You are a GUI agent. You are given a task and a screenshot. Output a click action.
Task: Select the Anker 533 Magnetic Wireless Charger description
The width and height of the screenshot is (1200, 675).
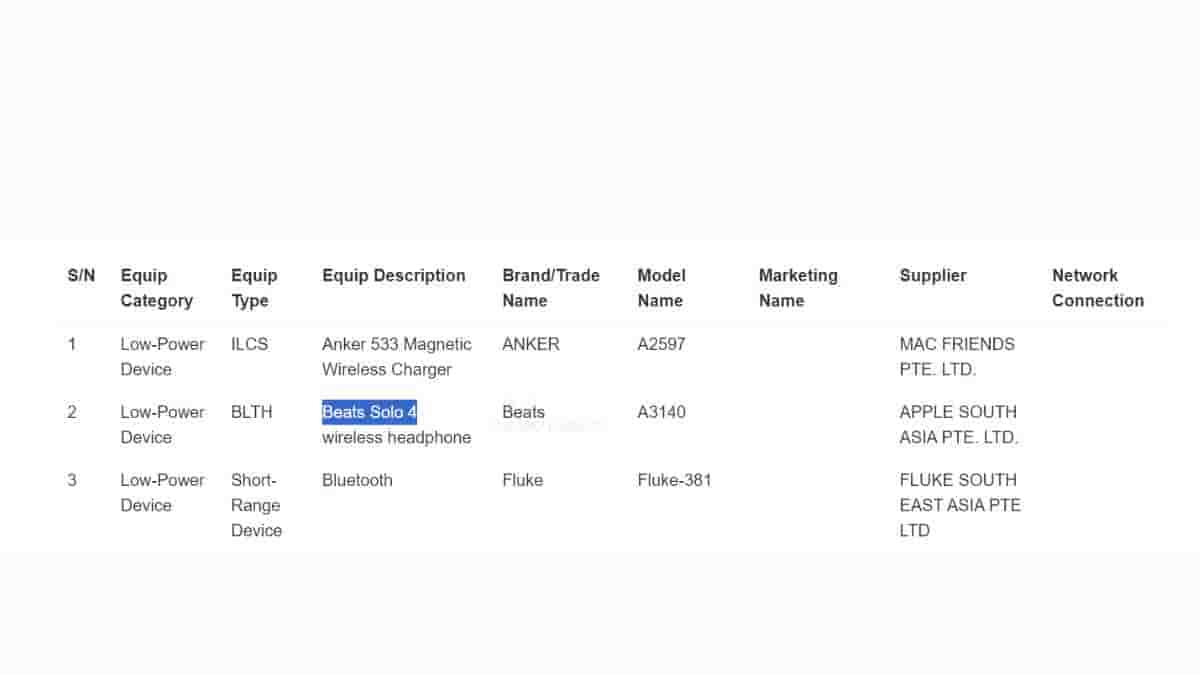click(396, 357)
